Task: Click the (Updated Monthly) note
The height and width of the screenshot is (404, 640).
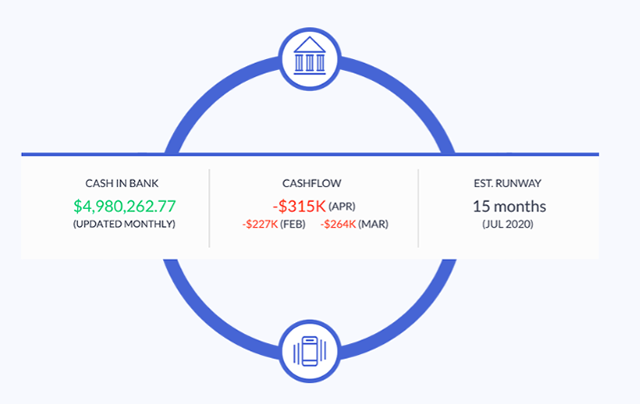Action: point(123,223)
